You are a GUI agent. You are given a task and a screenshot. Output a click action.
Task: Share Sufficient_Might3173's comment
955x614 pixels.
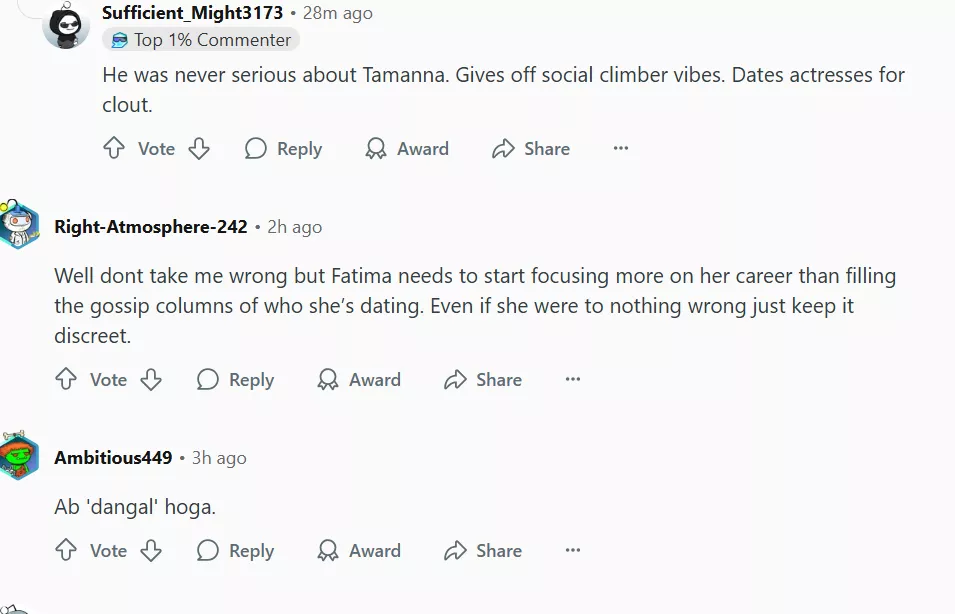click(531, 149)
